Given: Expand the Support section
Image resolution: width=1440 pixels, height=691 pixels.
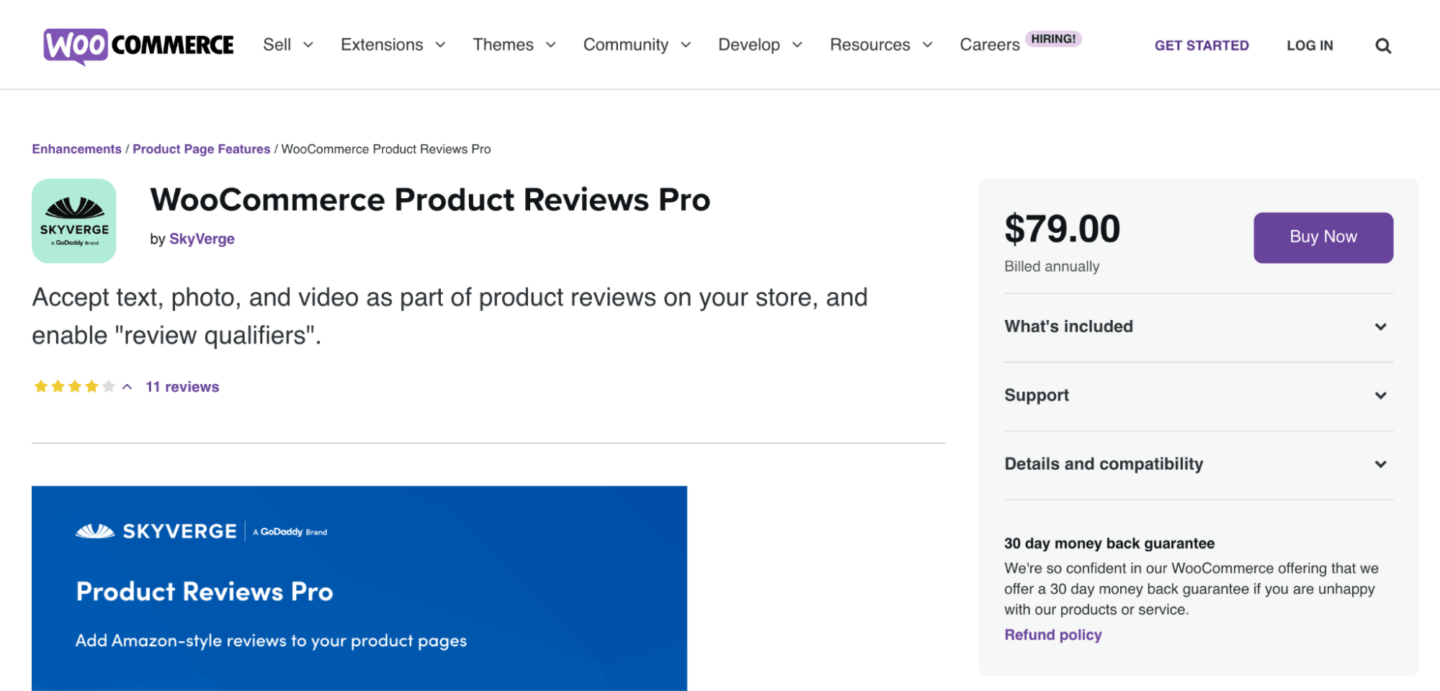Looking at the screenshot, I should 1198,396.
